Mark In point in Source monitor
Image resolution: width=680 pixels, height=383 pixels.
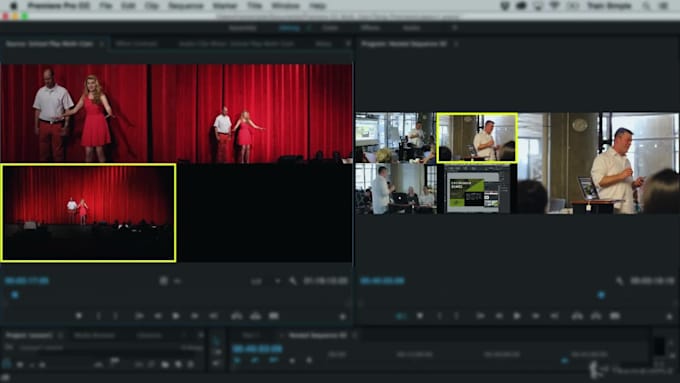pos(98,316)
